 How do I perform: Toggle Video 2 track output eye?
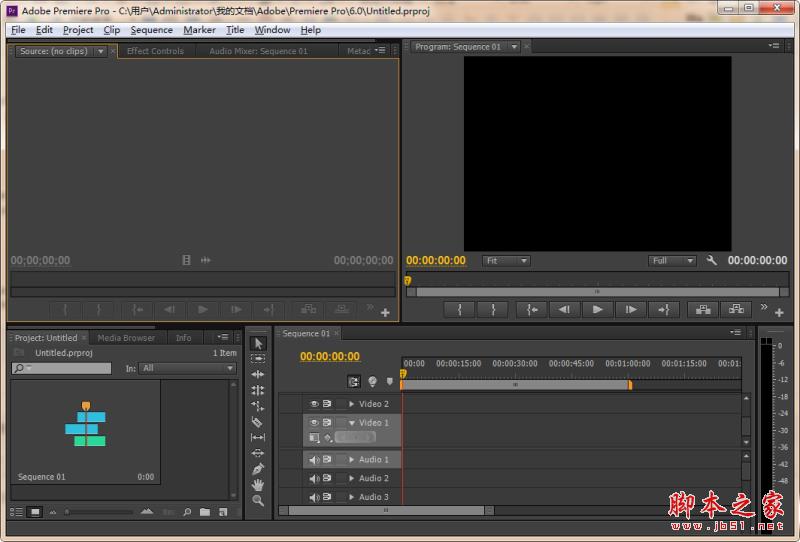[x=314, y=404]
